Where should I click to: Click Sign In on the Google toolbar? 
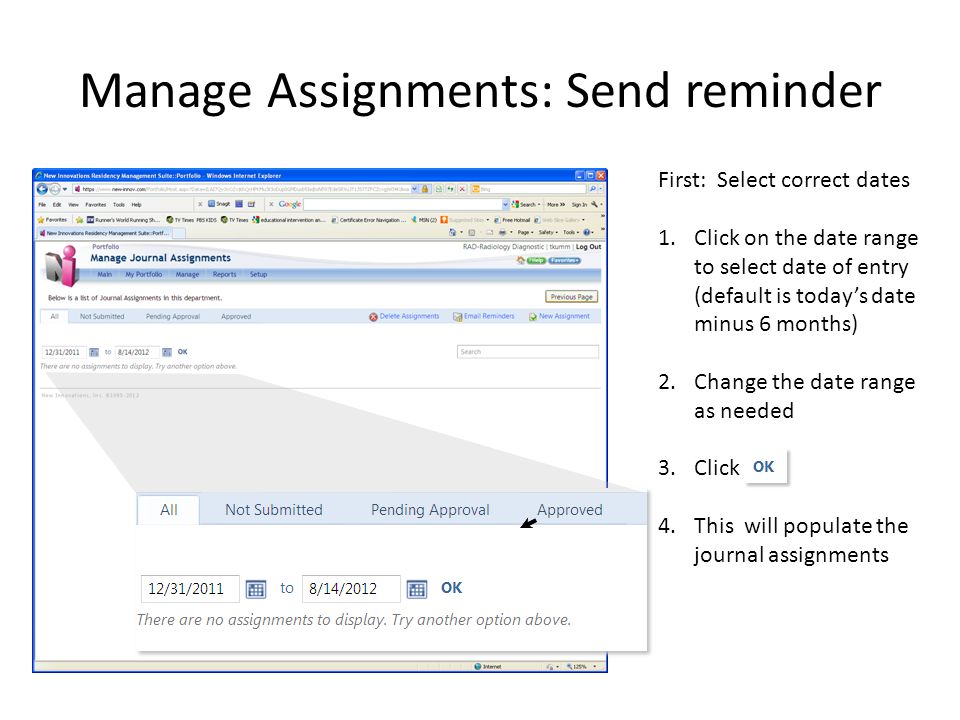click(579, 204)
